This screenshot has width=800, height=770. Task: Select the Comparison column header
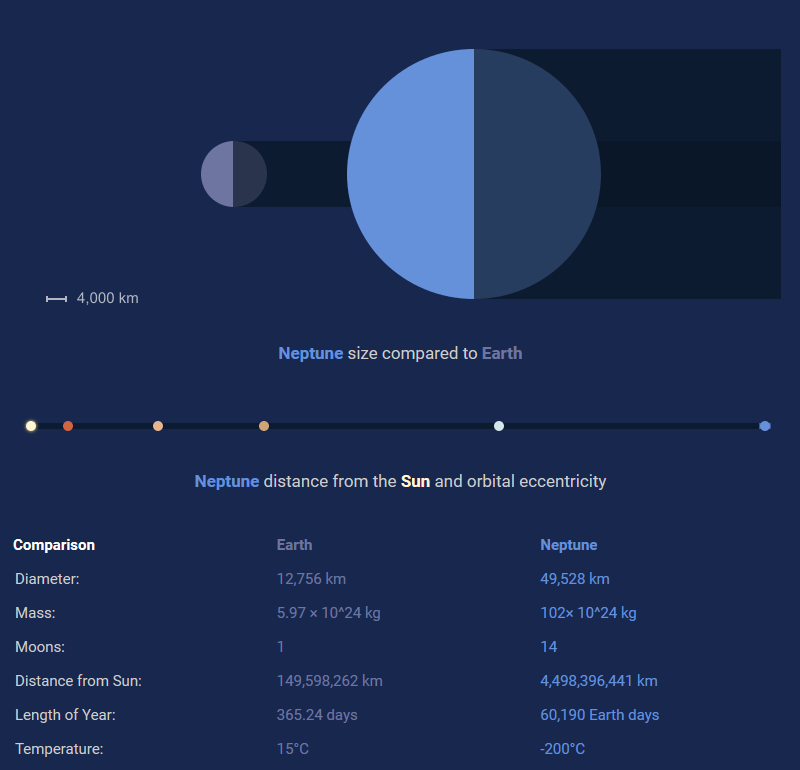coord(54,545)
